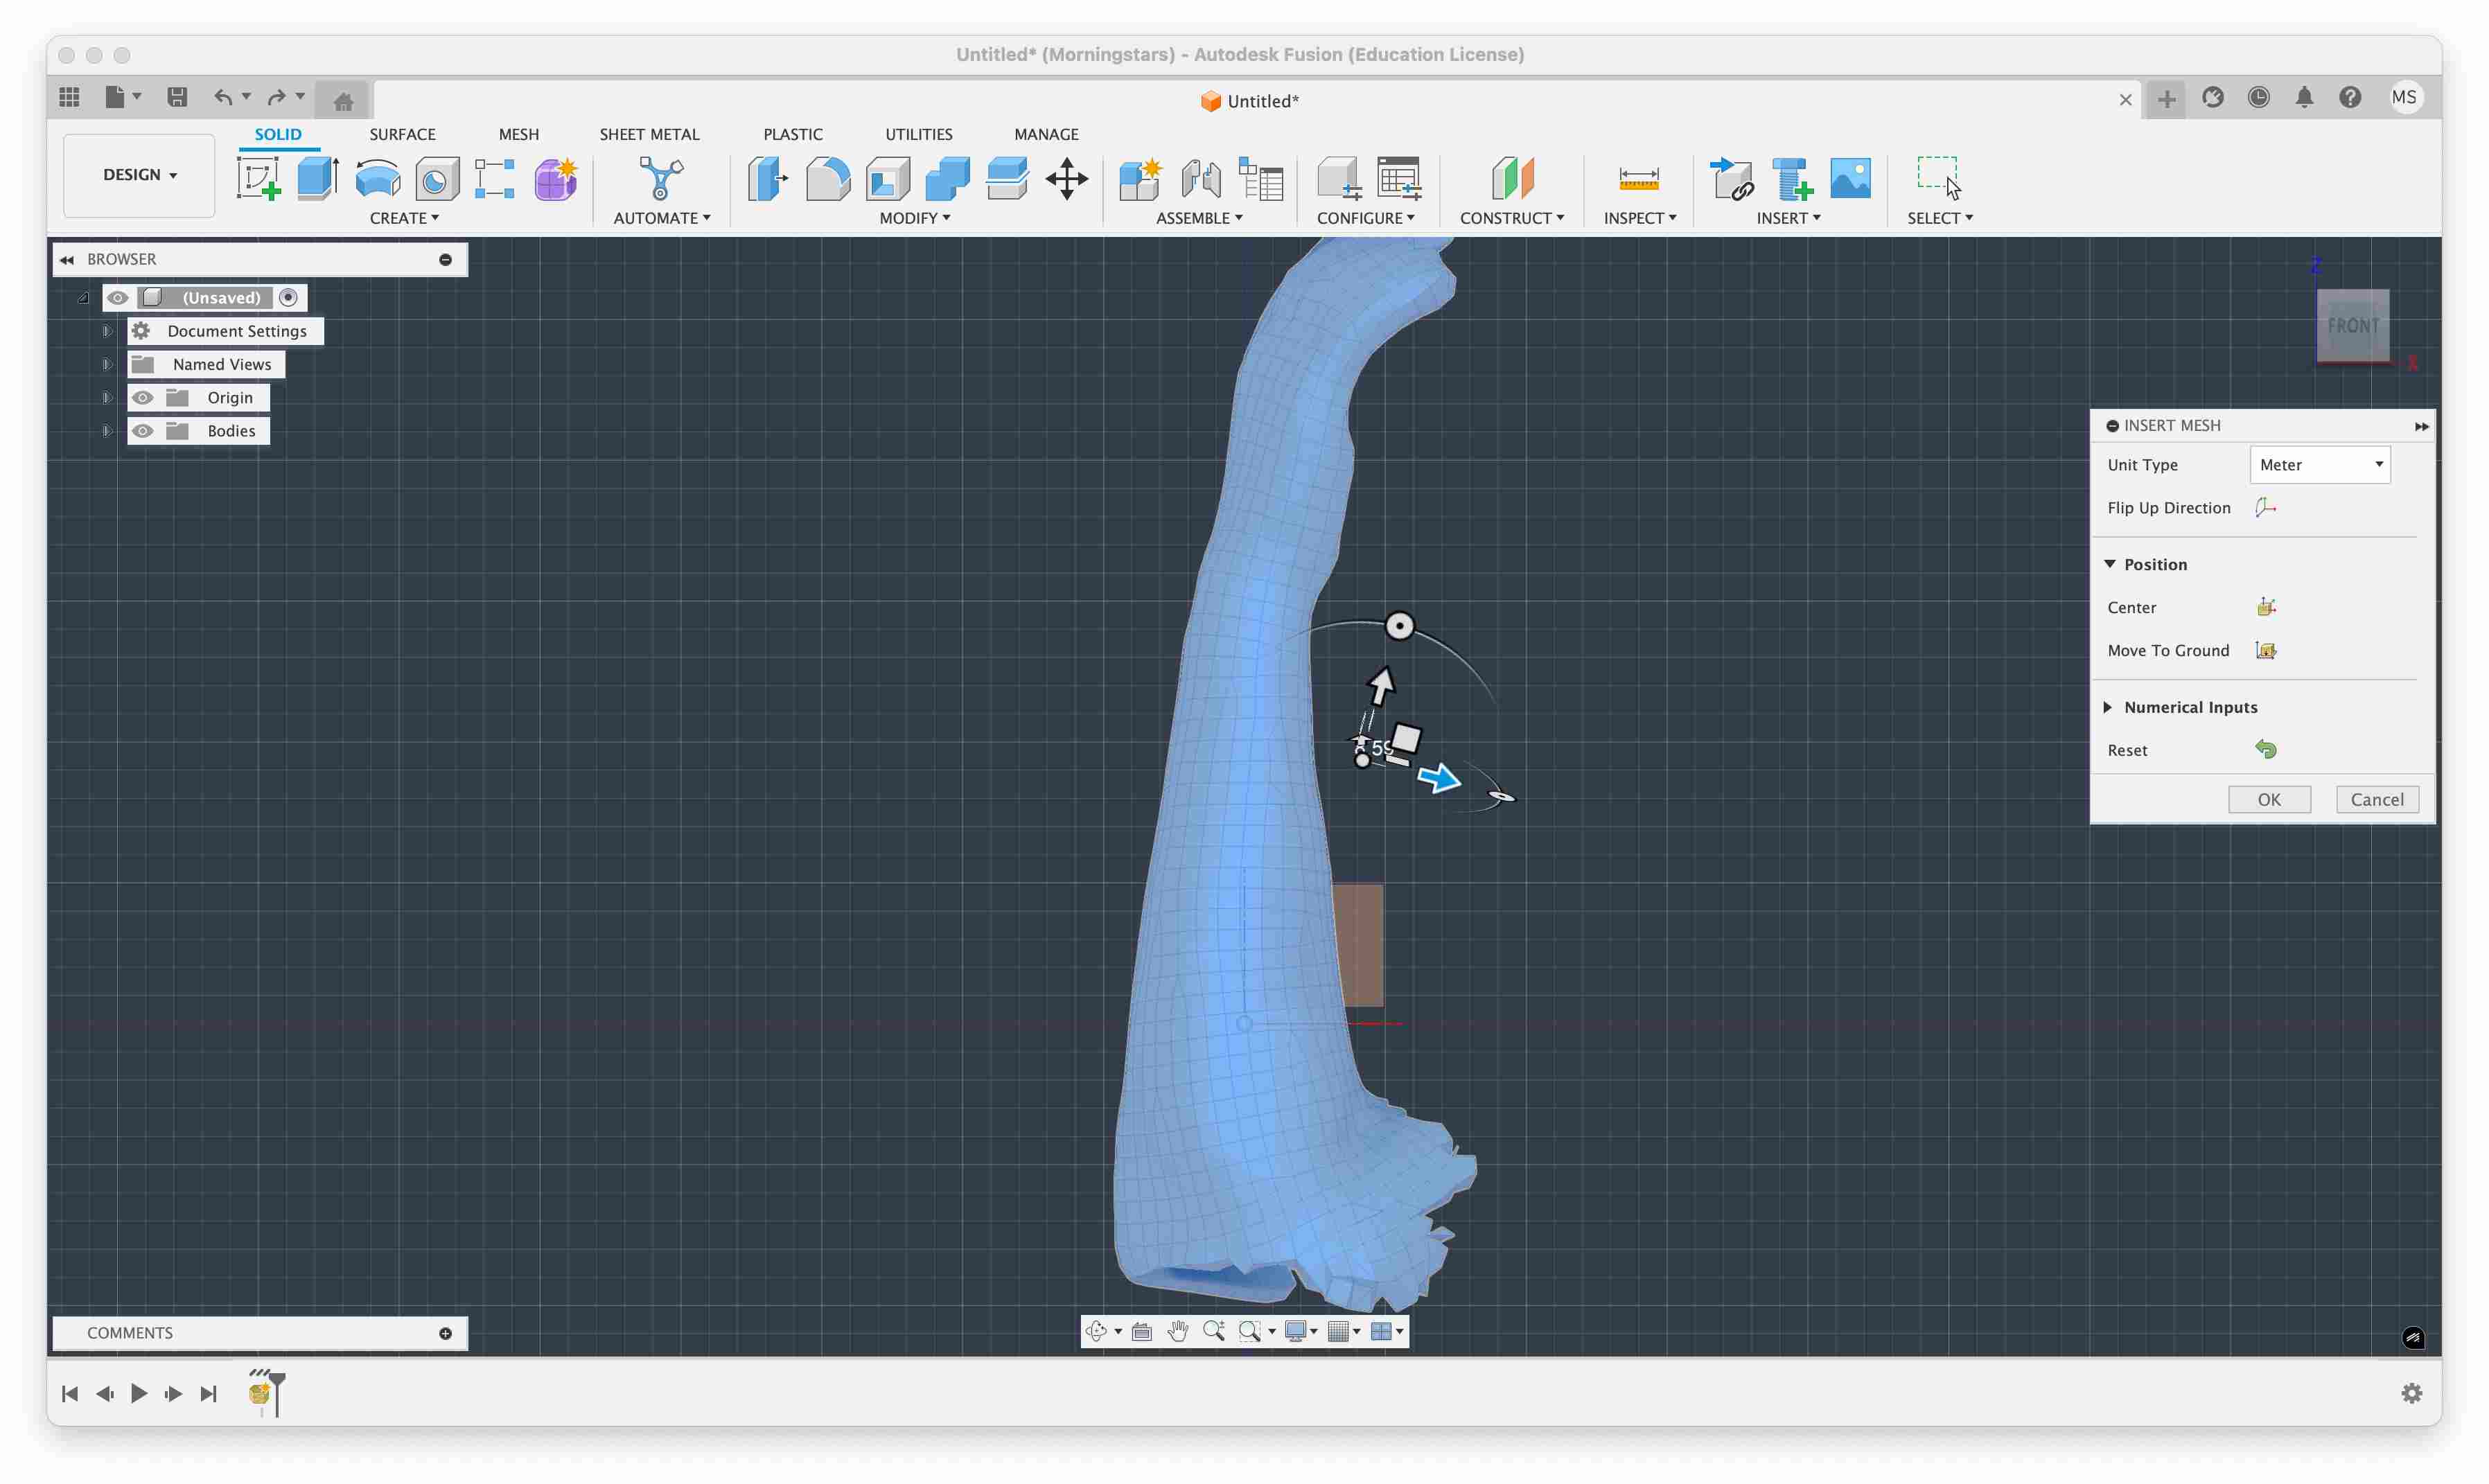Open the ASSEMBLE menu label
The width and height of the screenshot is (2489, 1484).
[x=1199, y=218]
